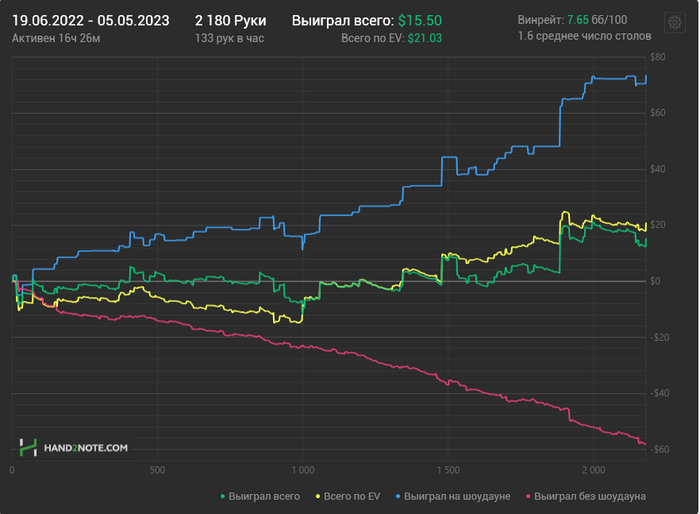Click the 1 000 x-axis label

click(303, 470)
